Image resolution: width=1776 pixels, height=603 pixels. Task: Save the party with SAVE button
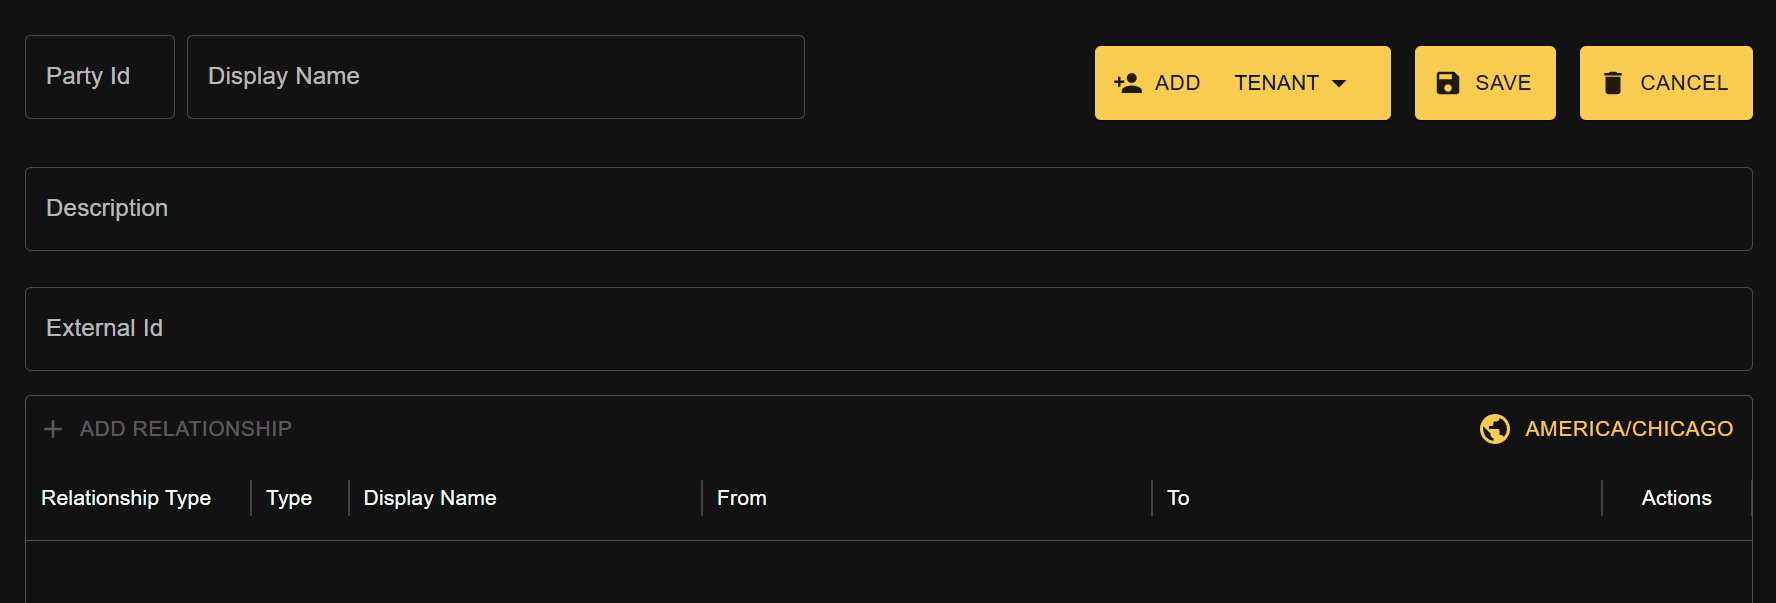pos(1485,83)
